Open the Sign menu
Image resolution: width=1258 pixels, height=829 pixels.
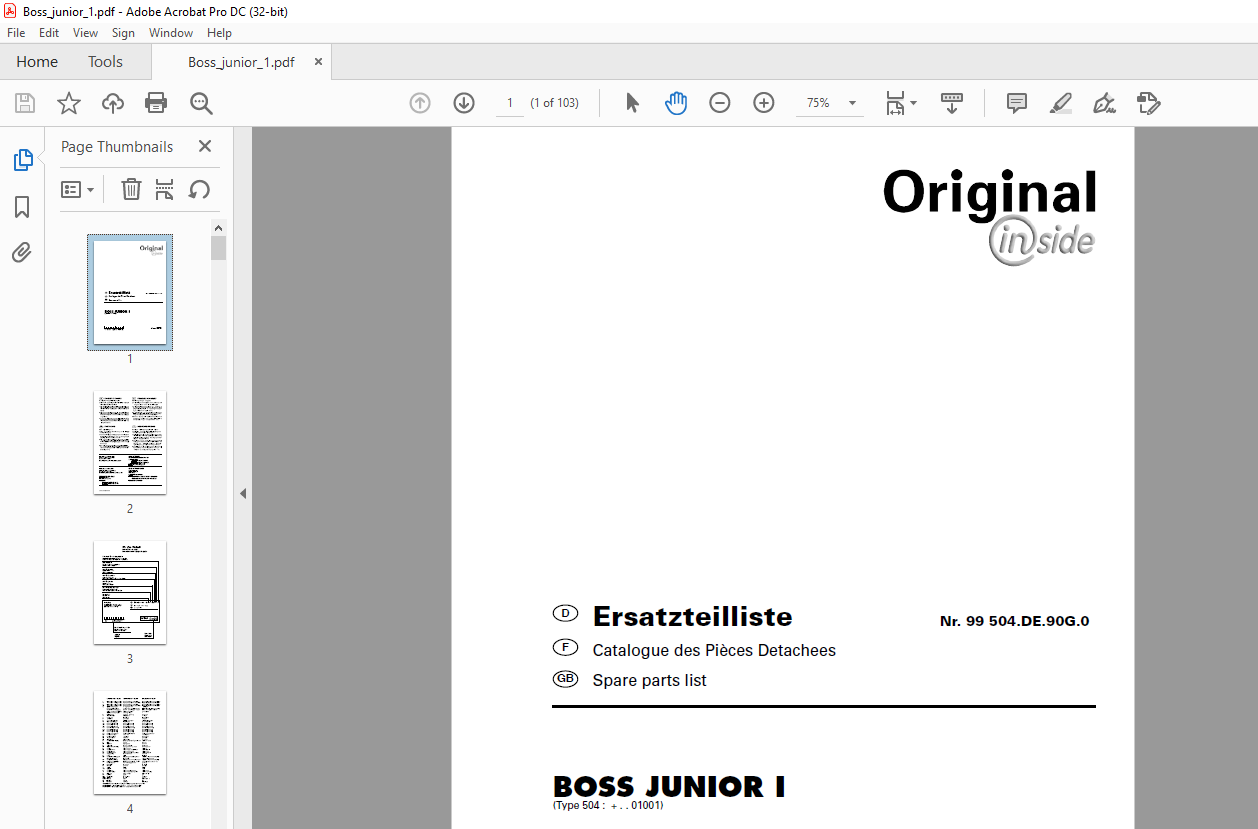123,33
